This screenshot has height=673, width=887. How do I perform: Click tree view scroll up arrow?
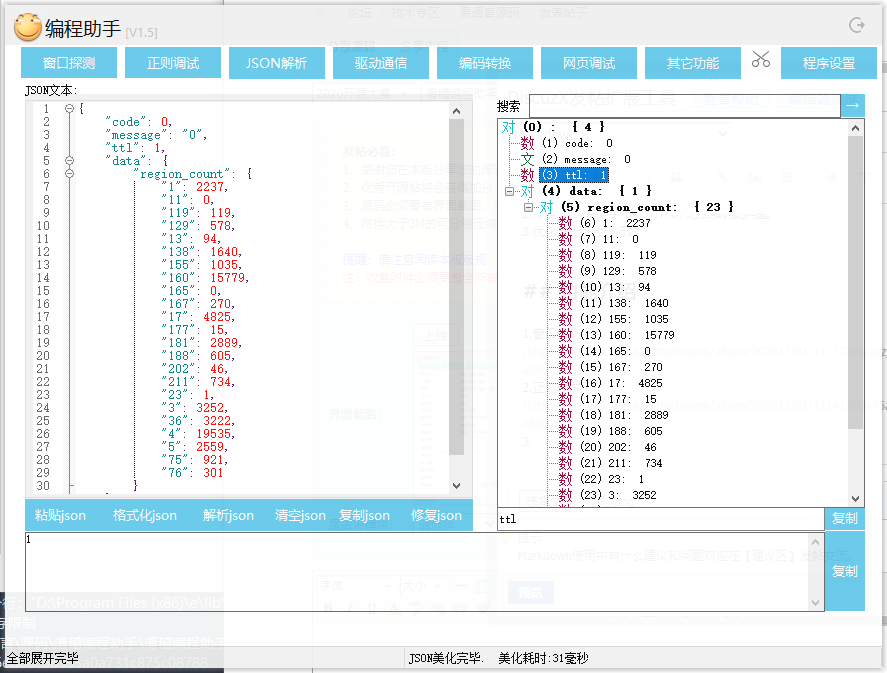click(x=855, y=128)
